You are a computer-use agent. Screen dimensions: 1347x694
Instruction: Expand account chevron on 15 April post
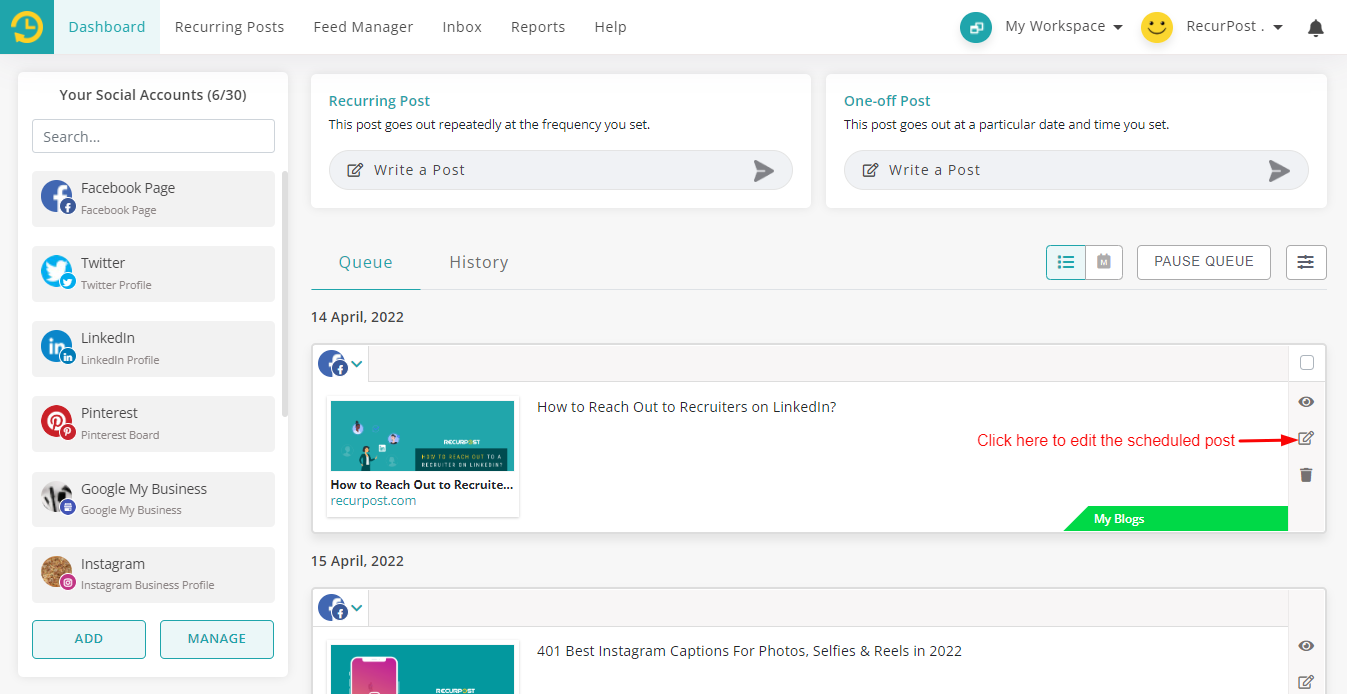[x=357, y=607]
